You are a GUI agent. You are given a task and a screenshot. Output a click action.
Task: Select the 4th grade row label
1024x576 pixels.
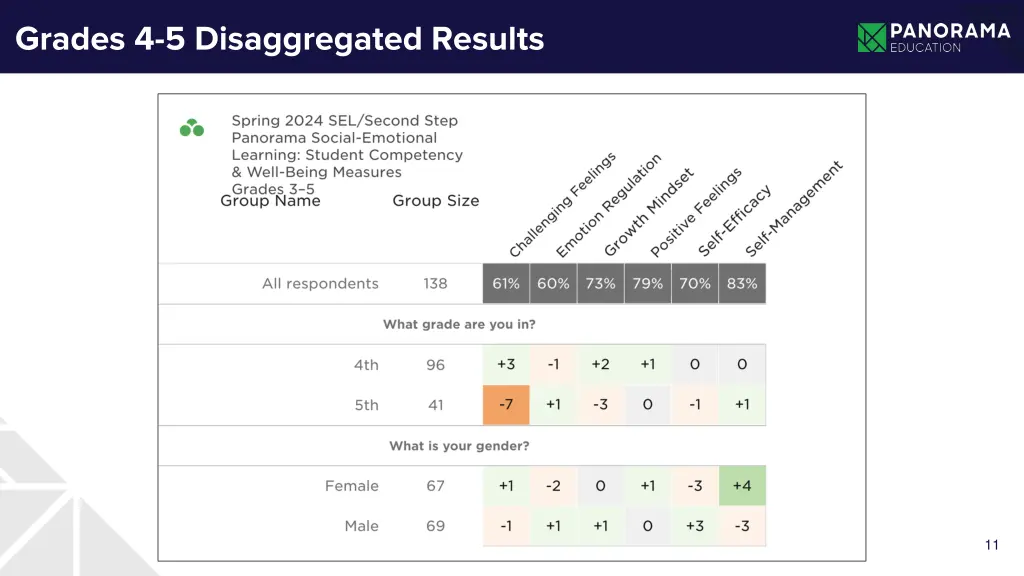tap(366, 365)
